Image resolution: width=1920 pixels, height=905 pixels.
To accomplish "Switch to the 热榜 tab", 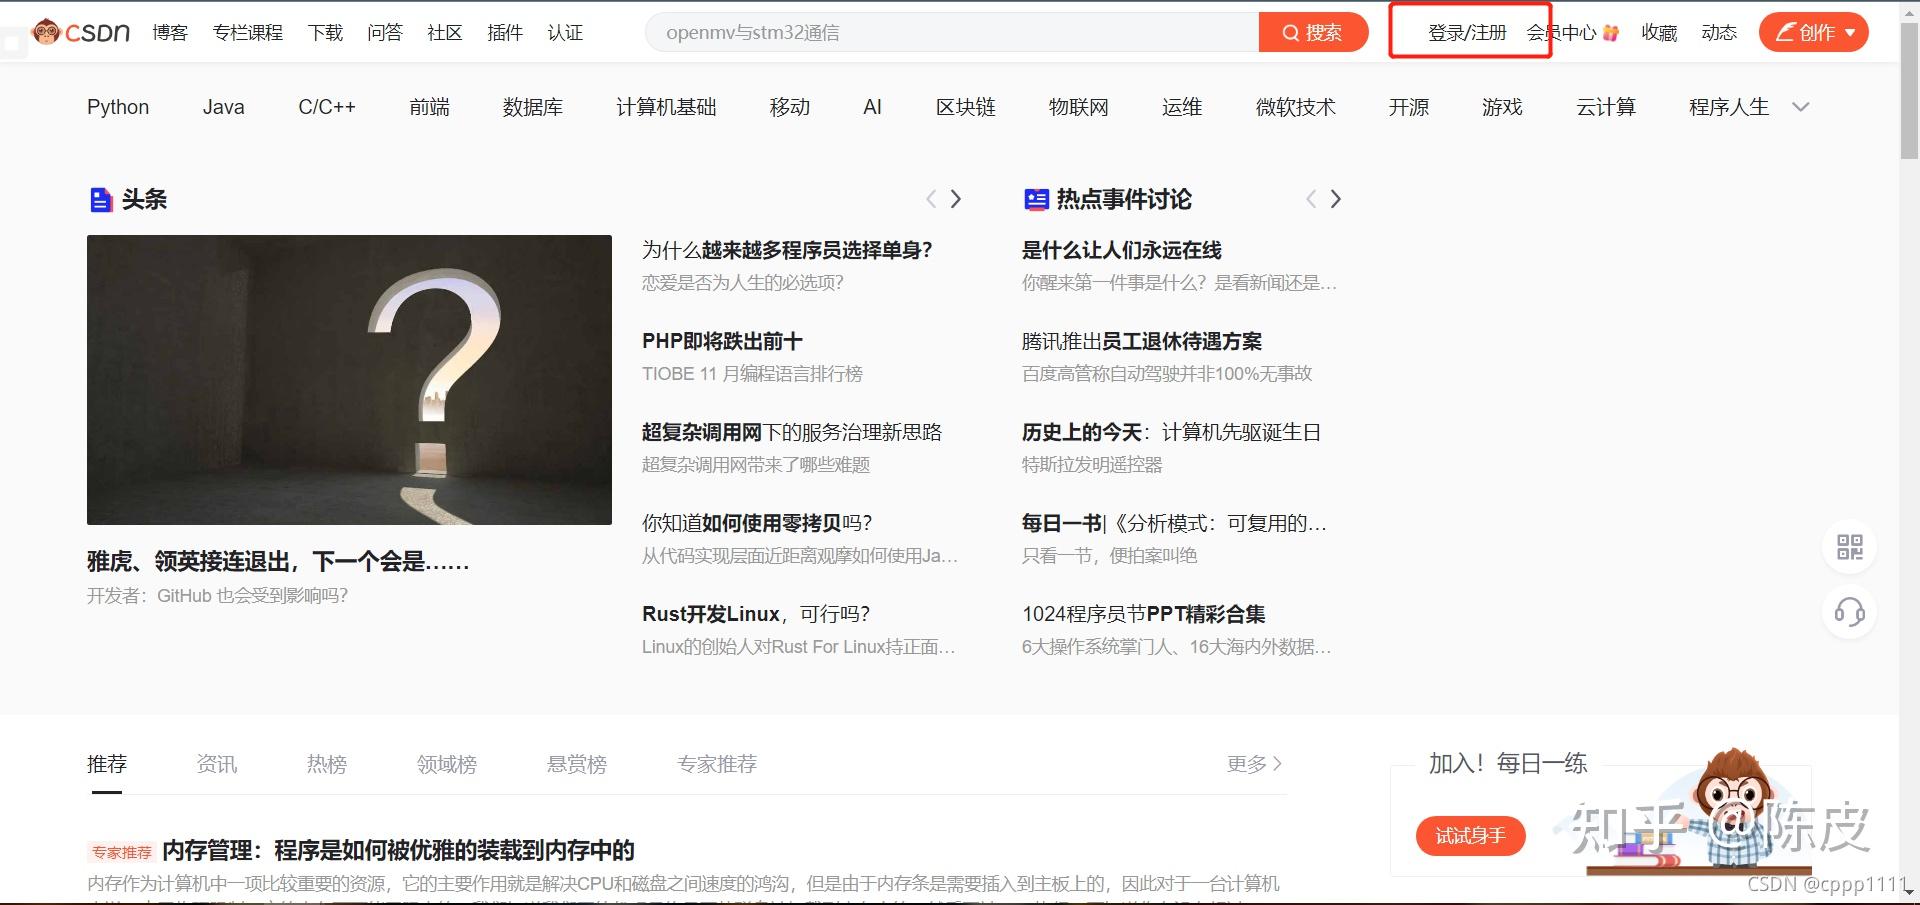I will pyautogui.click(x=327, y=764).
